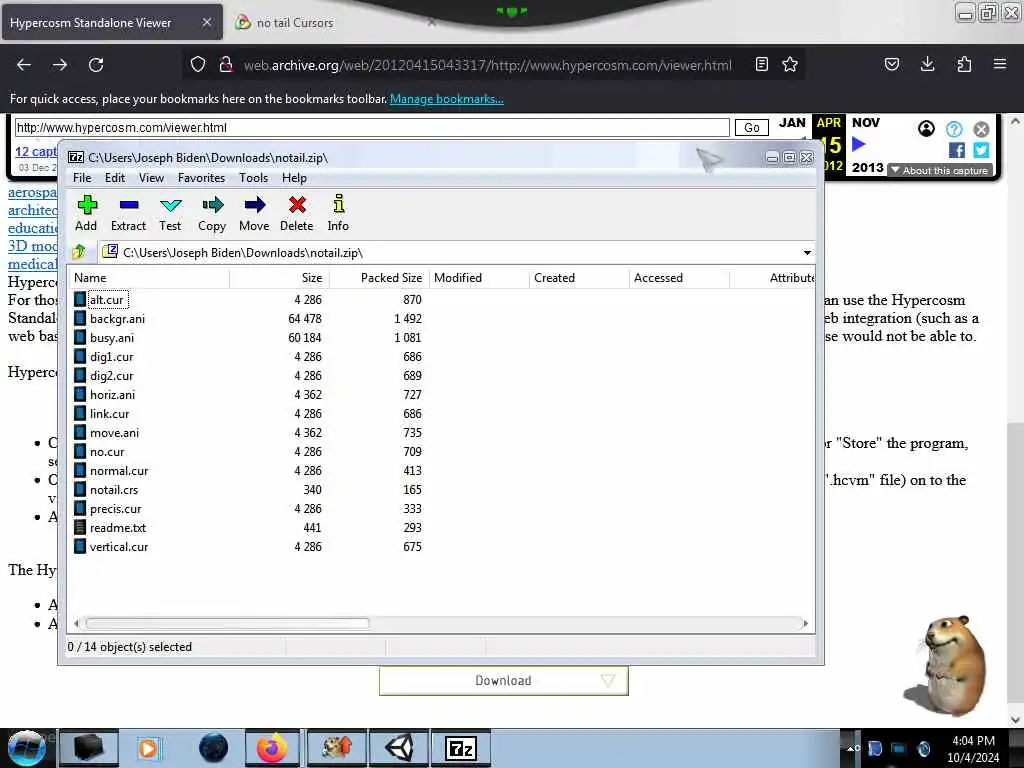Sort by the Accessed column header

tap(679, 278)
